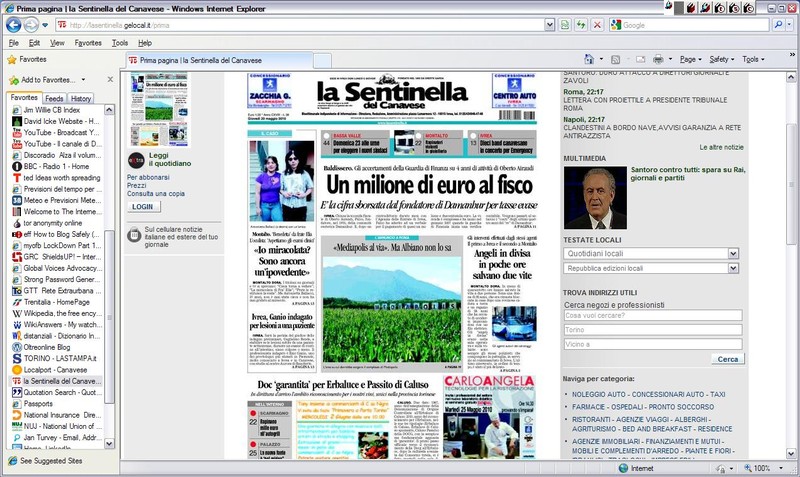Open the YouTube - Broadcast favorite

(x=57, y=132)
